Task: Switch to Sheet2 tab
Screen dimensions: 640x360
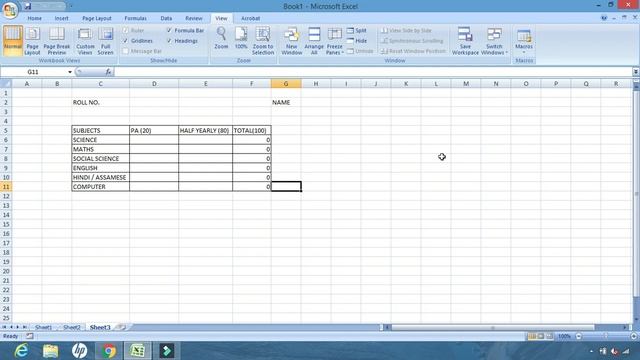Action: click(x=72, y=327)
